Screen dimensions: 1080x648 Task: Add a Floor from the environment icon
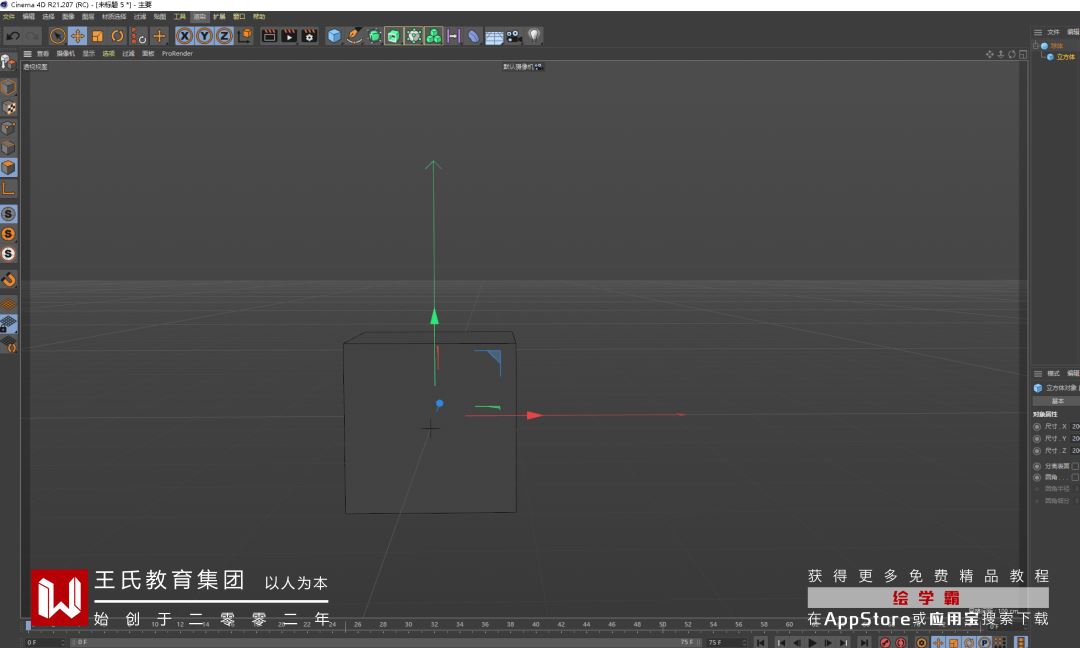[494, 36]
